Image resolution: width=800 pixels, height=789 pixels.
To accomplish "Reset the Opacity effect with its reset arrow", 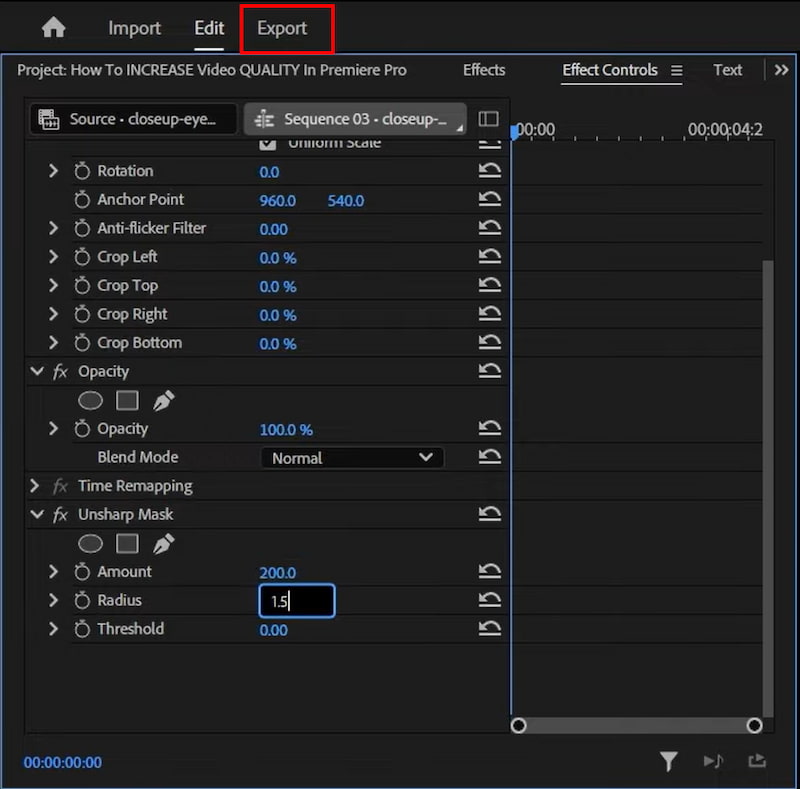I will (489, 371).
